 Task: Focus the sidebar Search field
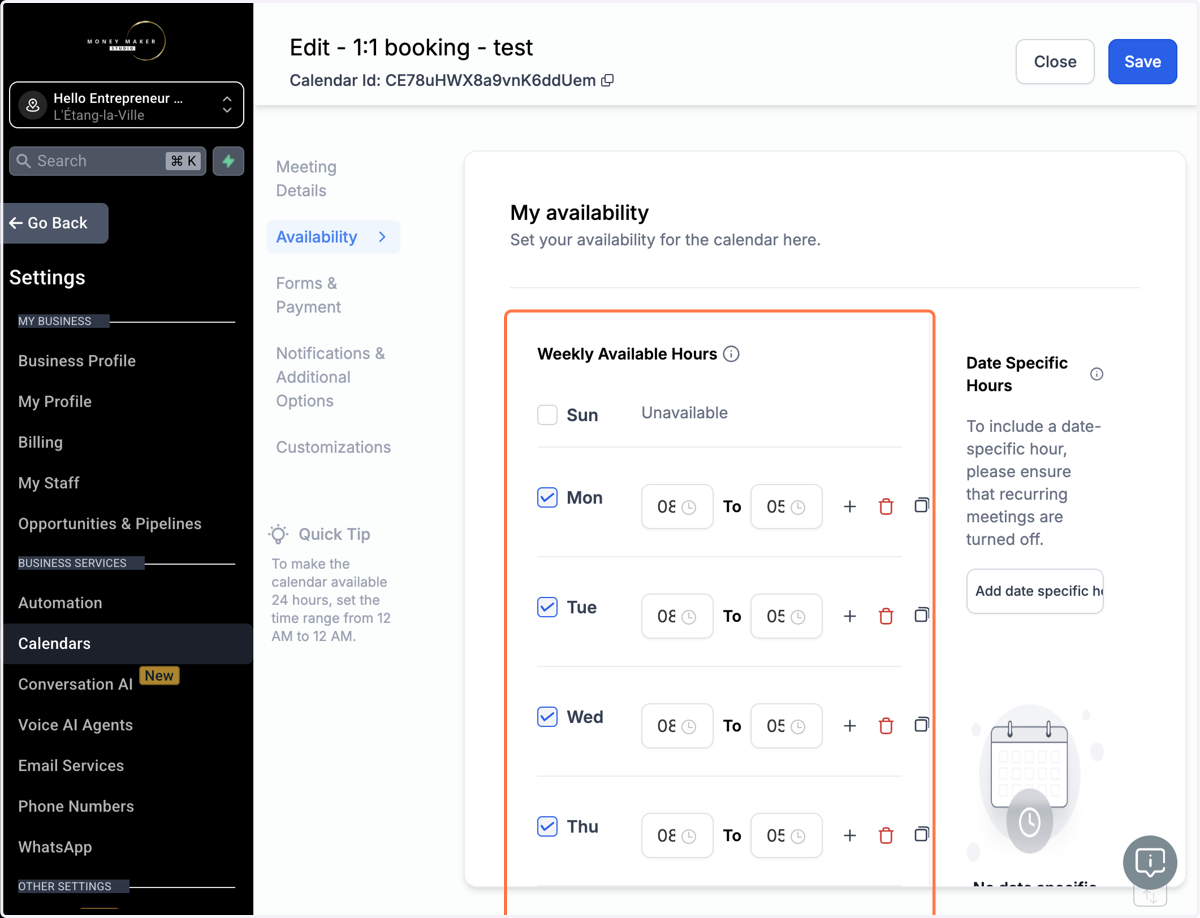point(107,161)
